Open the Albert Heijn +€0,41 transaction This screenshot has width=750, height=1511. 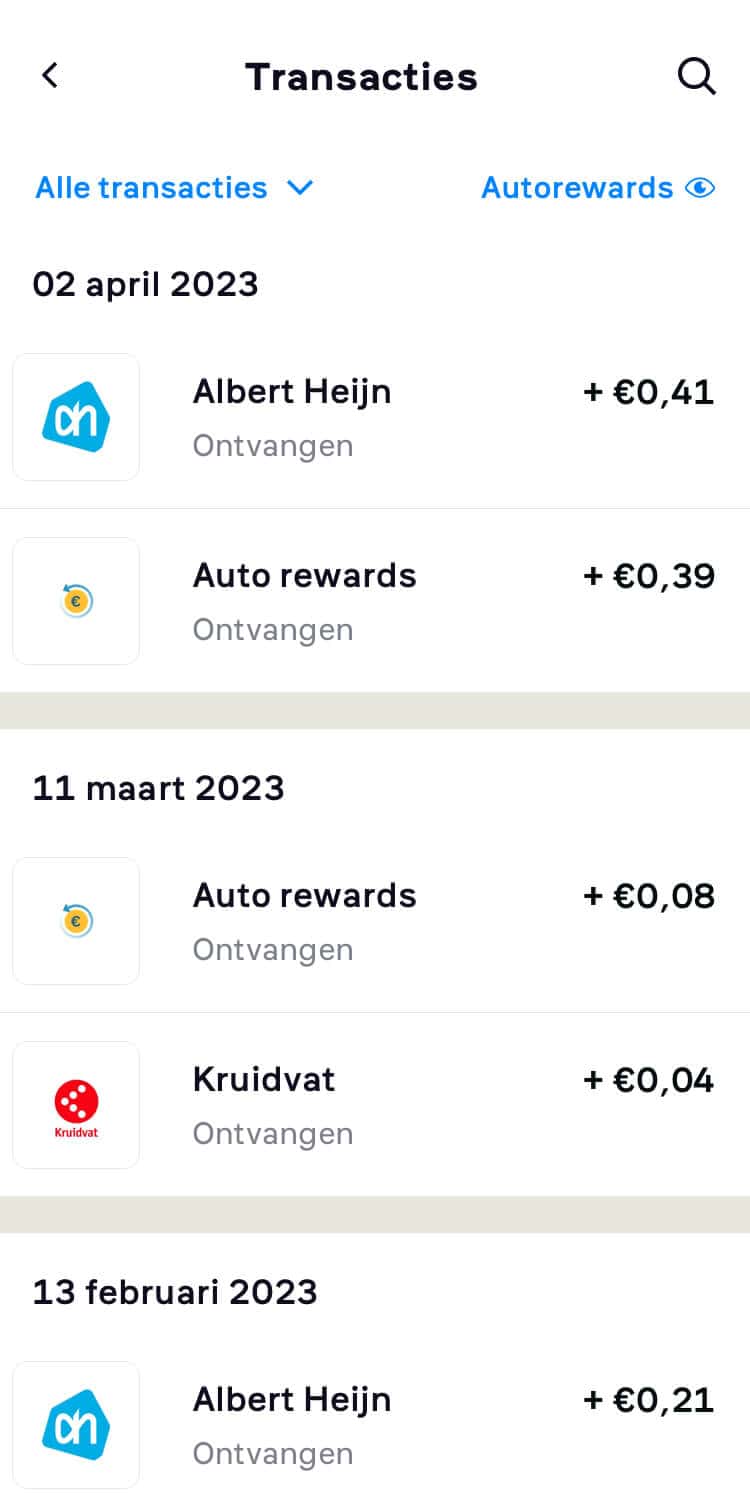pyautogui.click(x=375, y=417)
